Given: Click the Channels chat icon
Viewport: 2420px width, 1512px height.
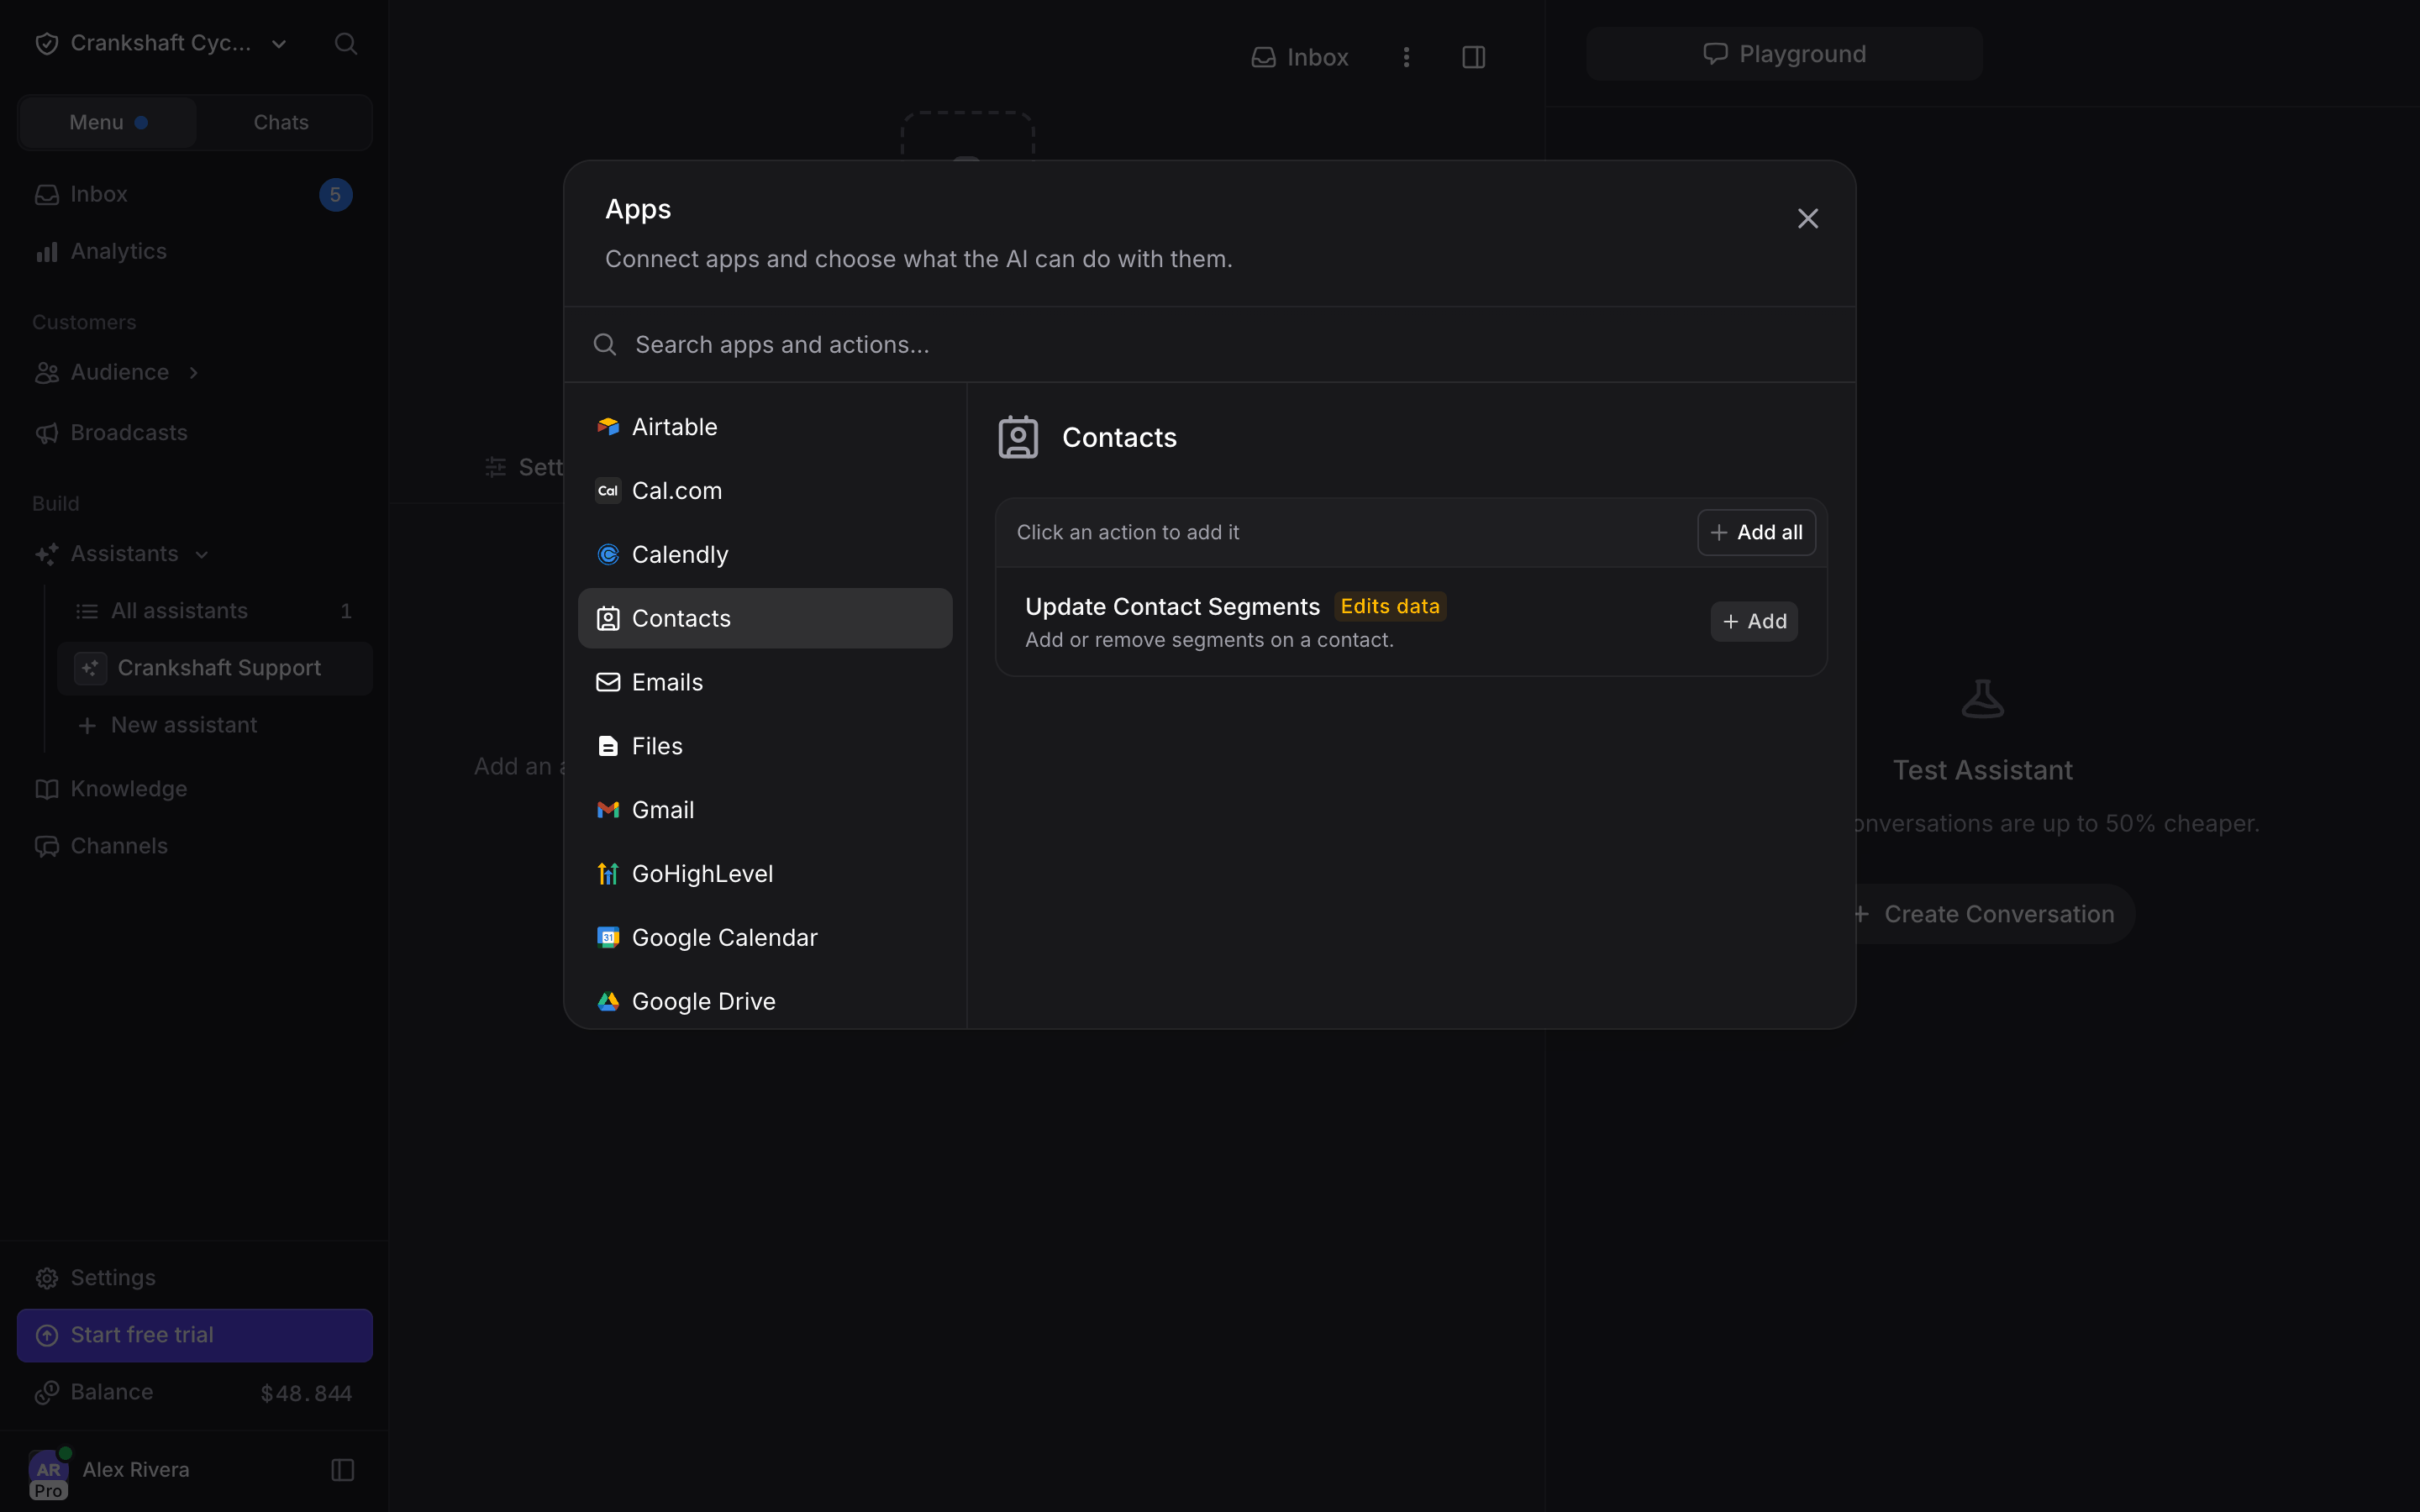Looking at the screenshot, I should 47,846.
